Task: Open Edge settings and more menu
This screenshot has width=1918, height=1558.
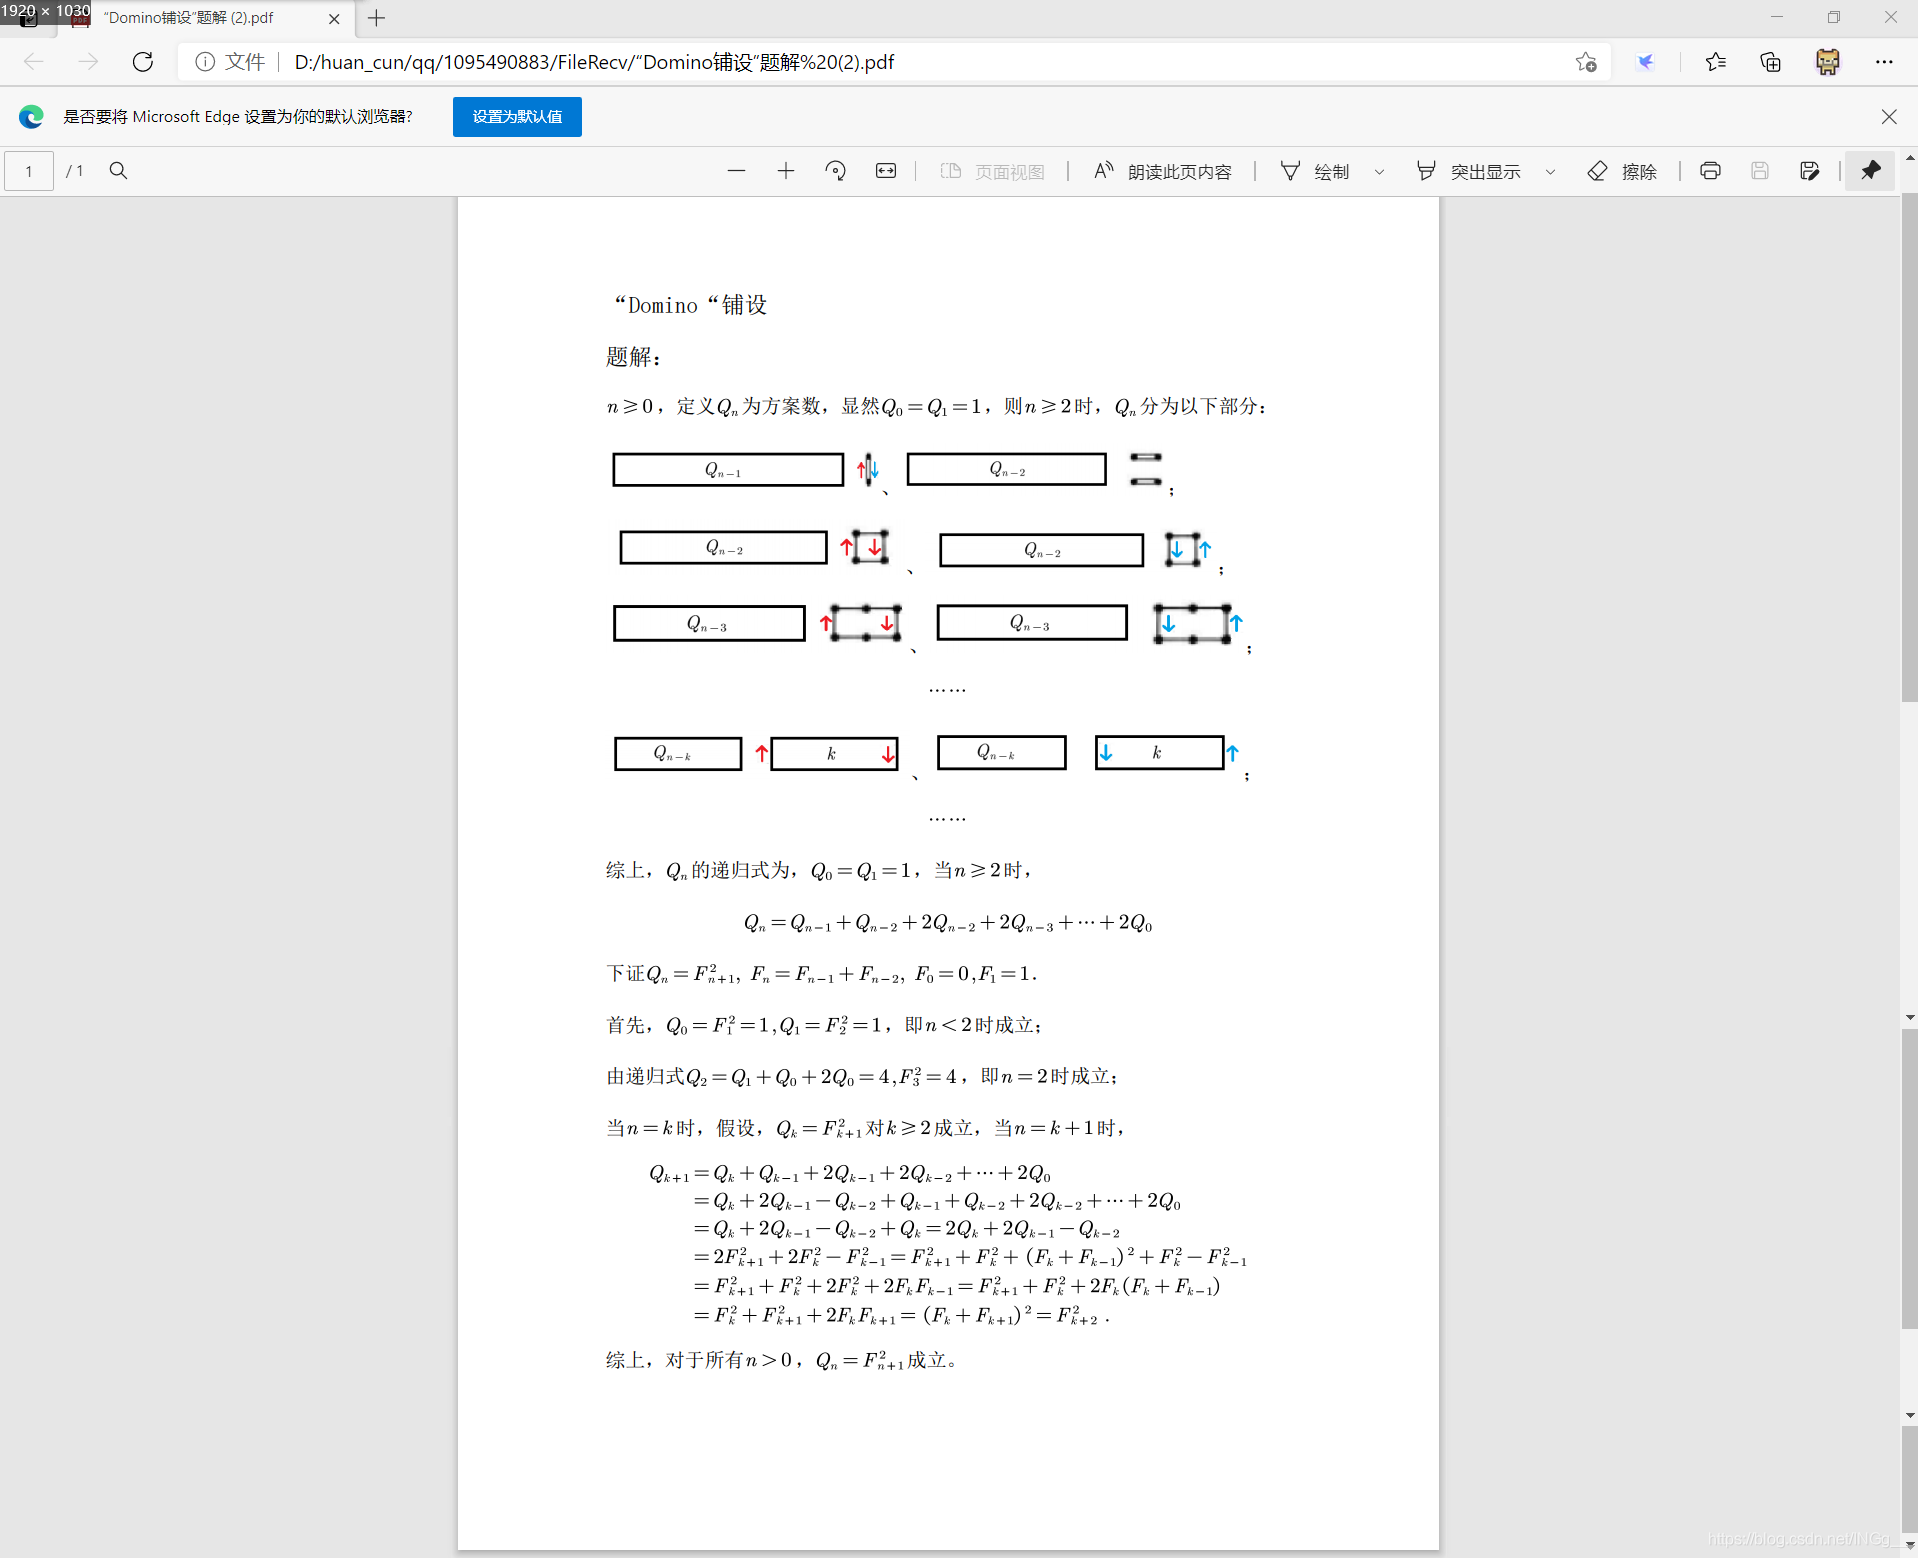Action: [x=1884, y=62]
